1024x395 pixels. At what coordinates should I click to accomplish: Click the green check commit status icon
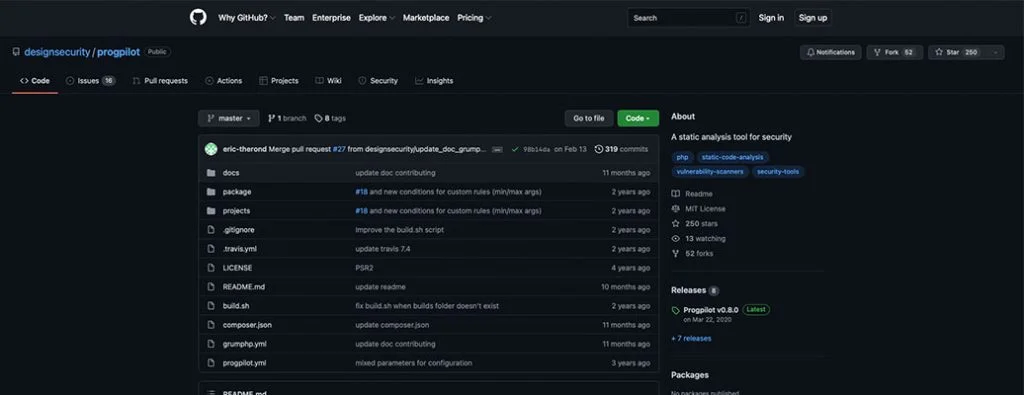[x=515, y=149]
